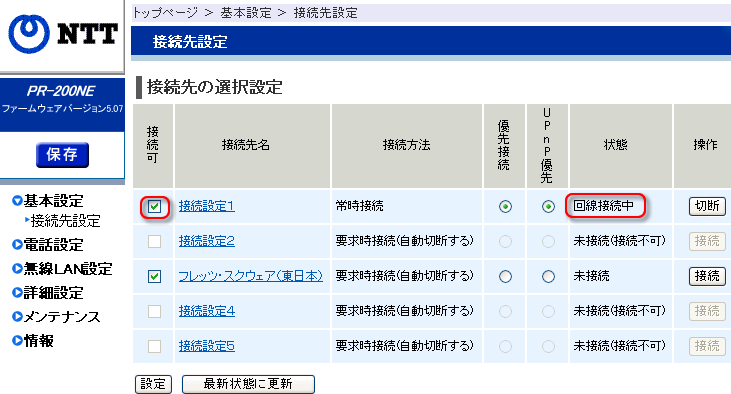731x394 pixels.
Task: Open the 接続設定5 link
Action: click(207, 346)
